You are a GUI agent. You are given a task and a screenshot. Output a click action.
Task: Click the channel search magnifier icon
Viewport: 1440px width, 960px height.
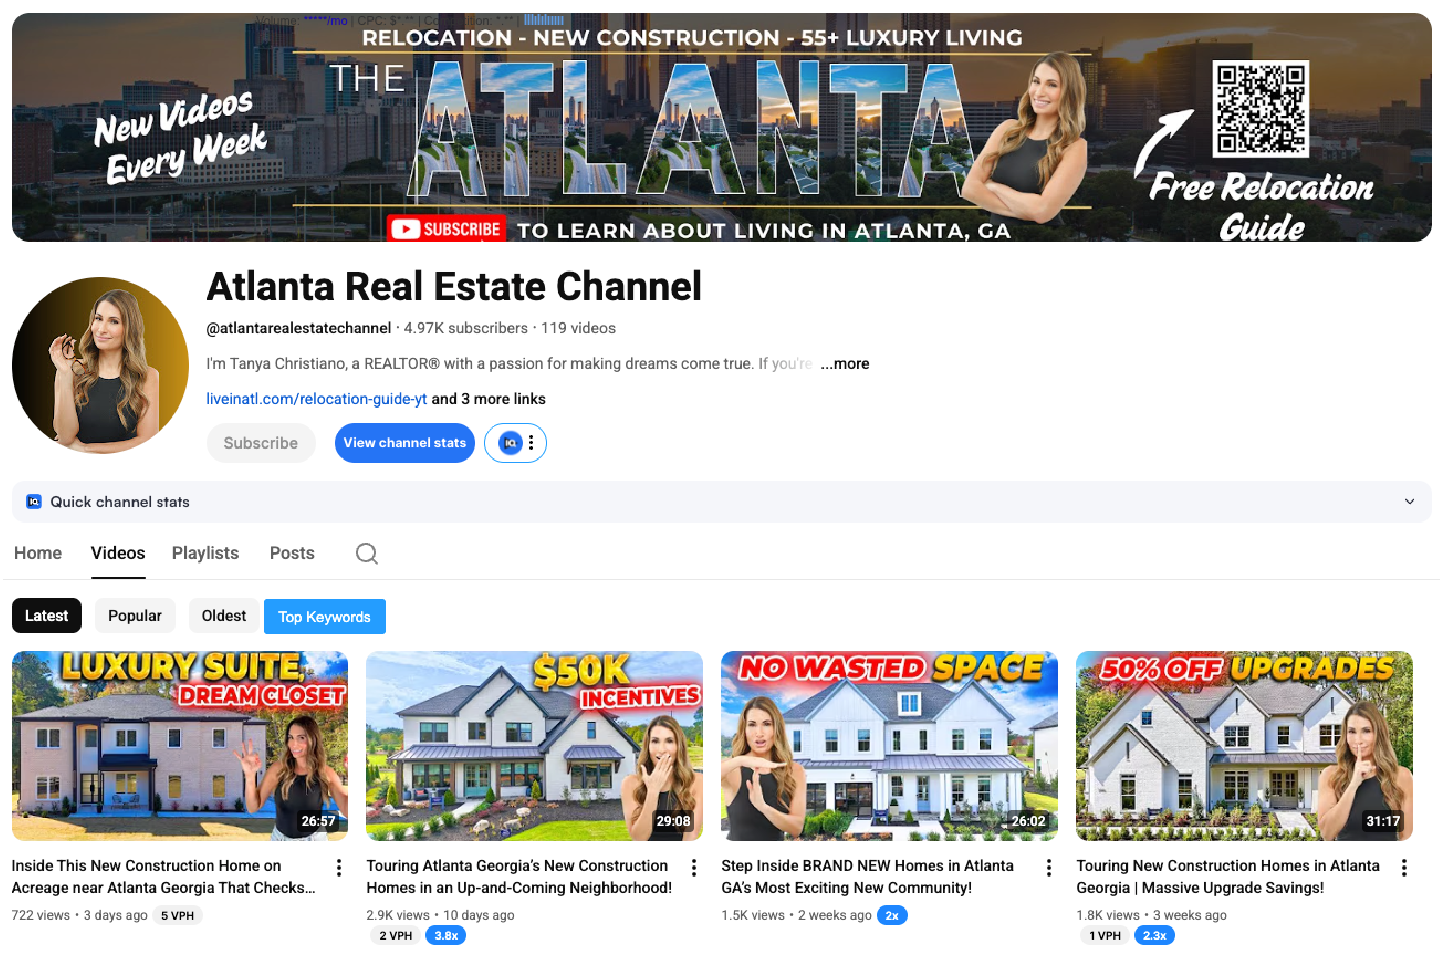367,553
